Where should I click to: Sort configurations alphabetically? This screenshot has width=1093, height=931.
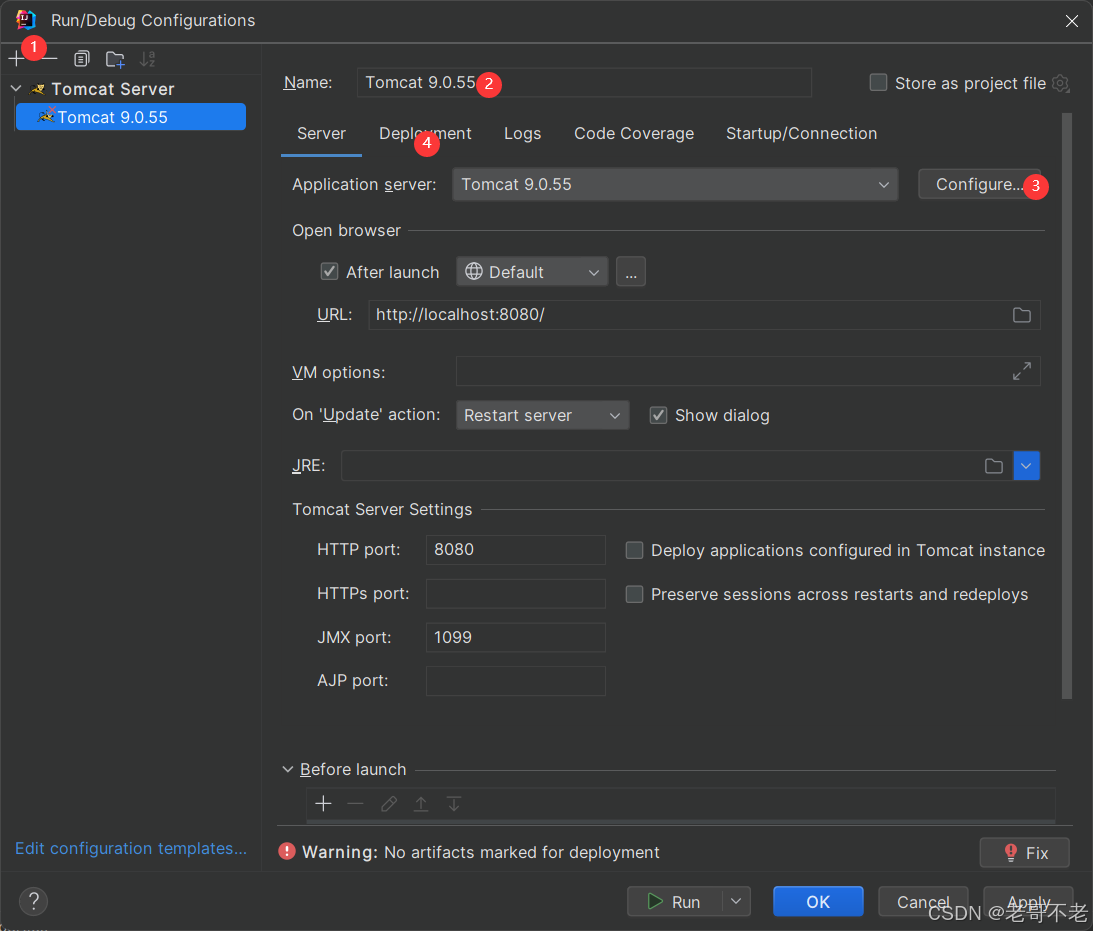point(147,59)
